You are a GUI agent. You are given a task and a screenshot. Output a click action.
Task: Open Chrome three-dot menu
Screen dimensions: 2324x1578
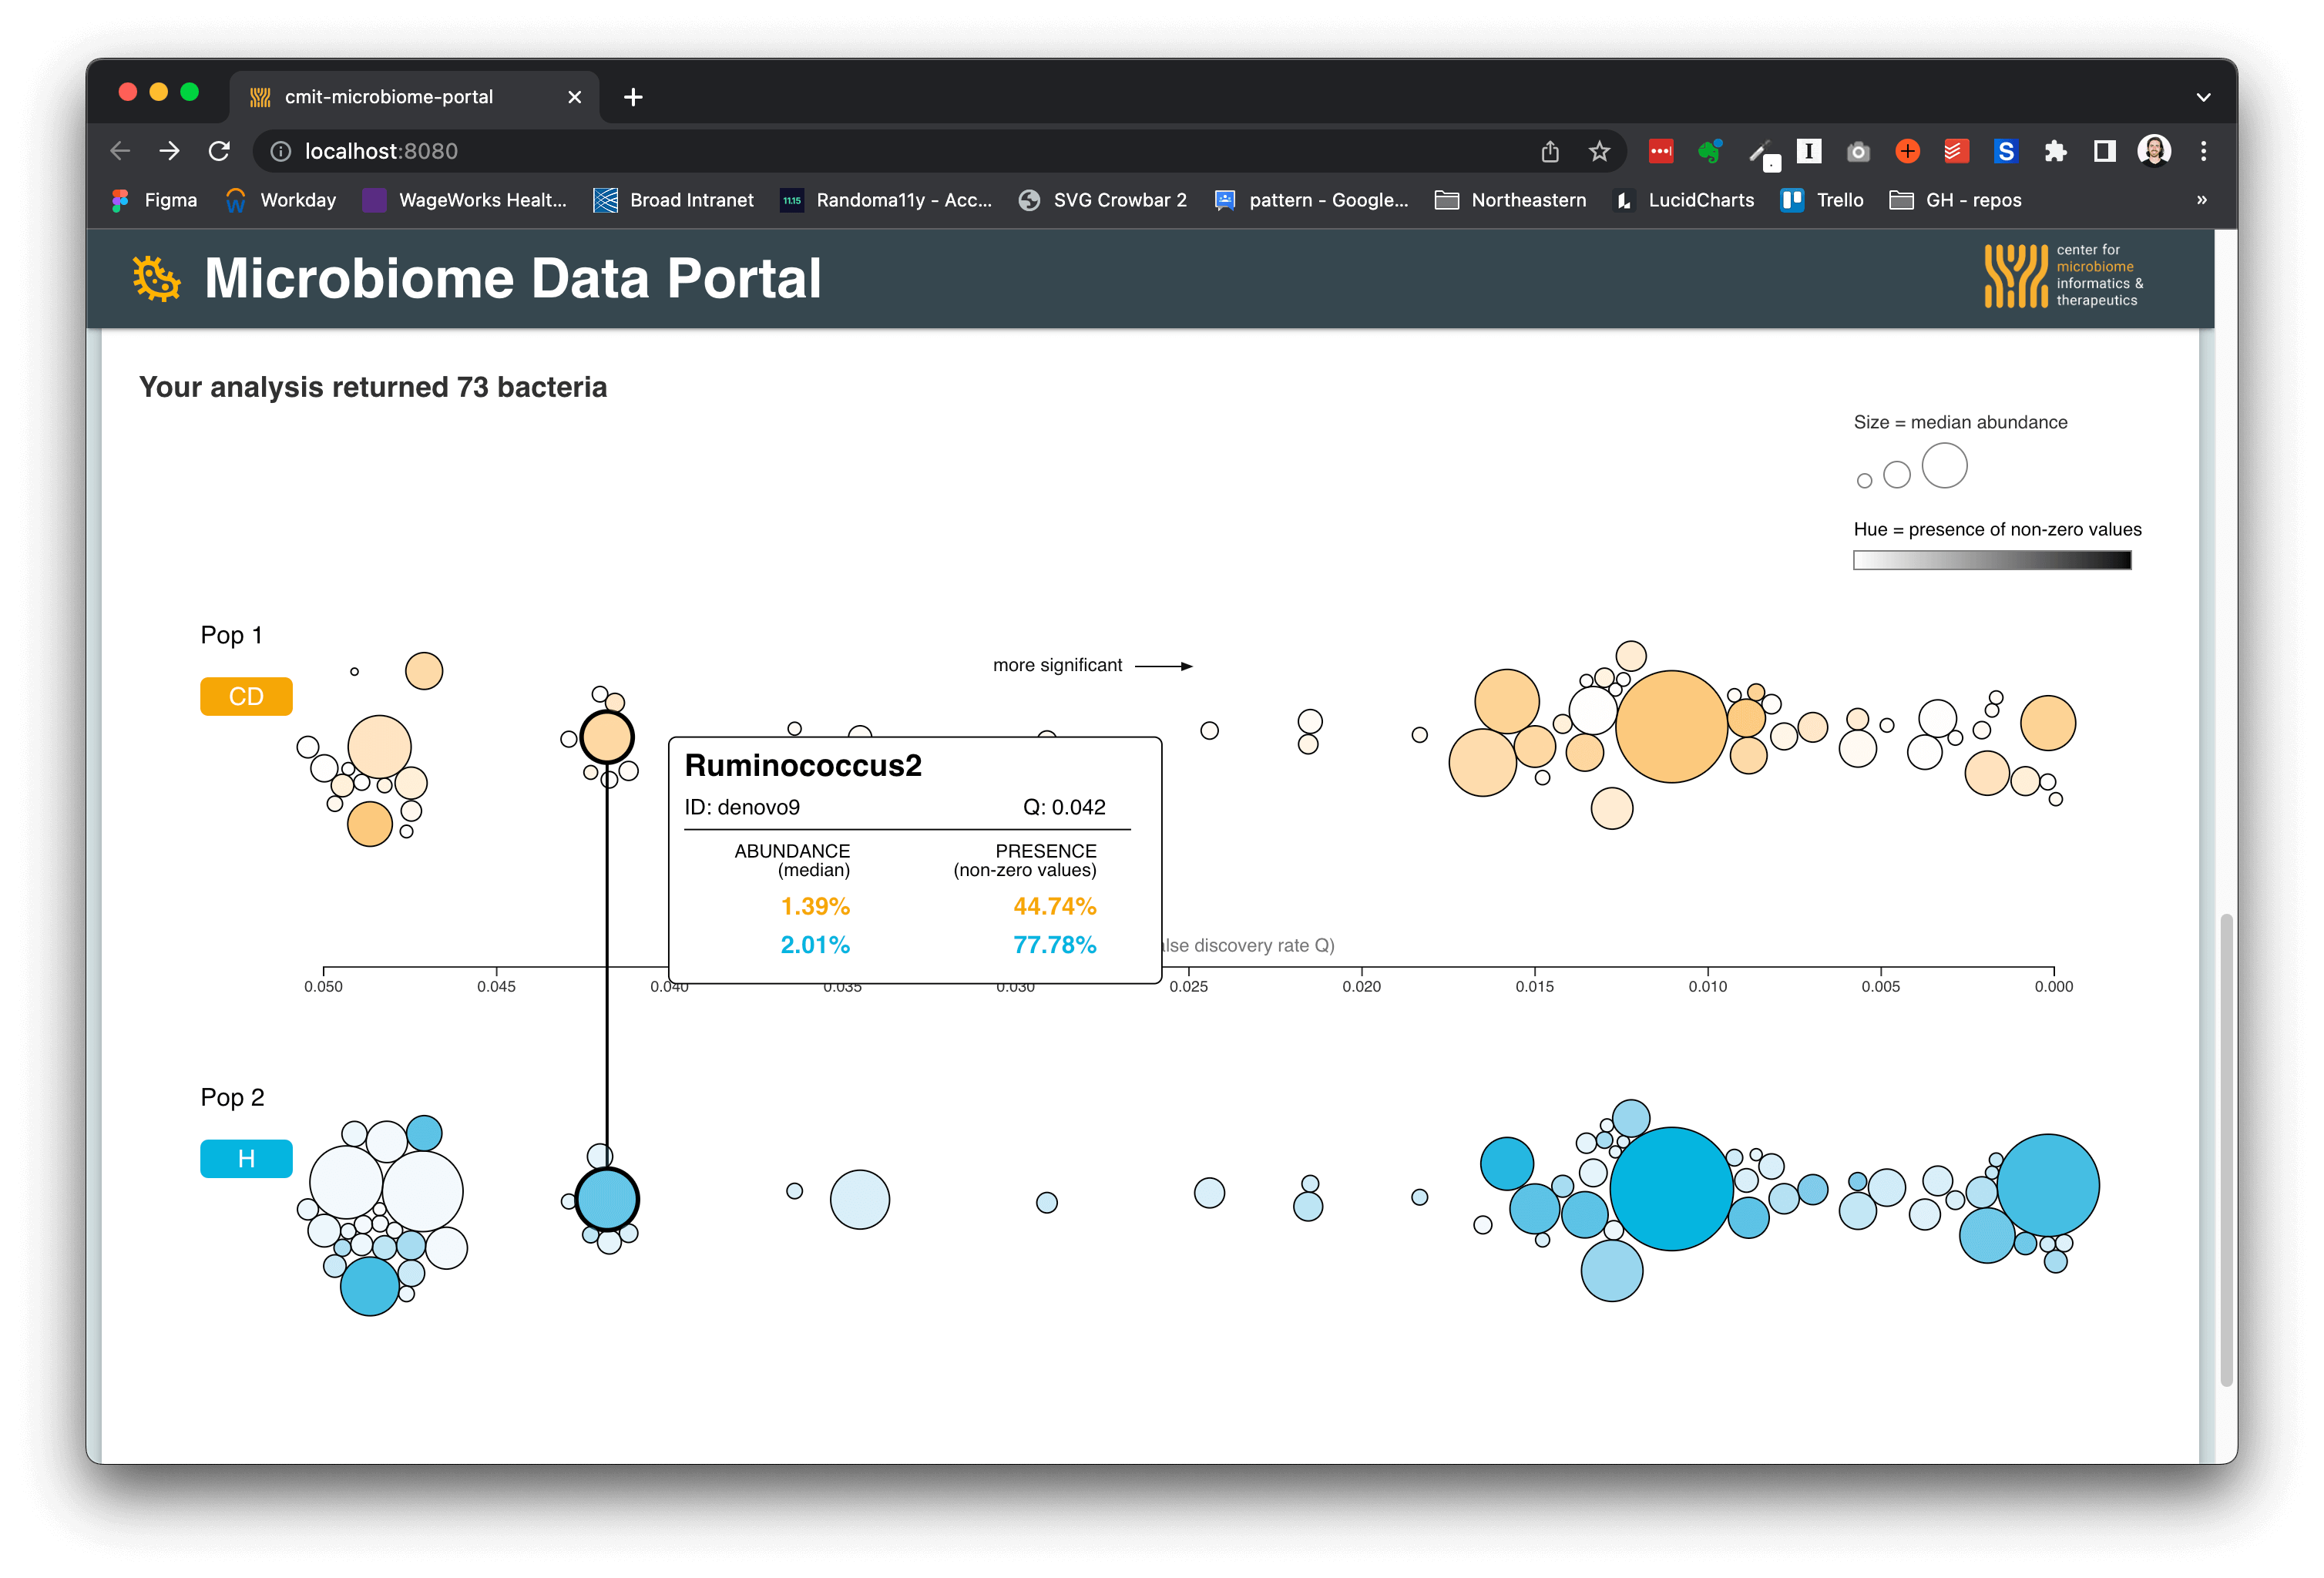click(2203, 151)
